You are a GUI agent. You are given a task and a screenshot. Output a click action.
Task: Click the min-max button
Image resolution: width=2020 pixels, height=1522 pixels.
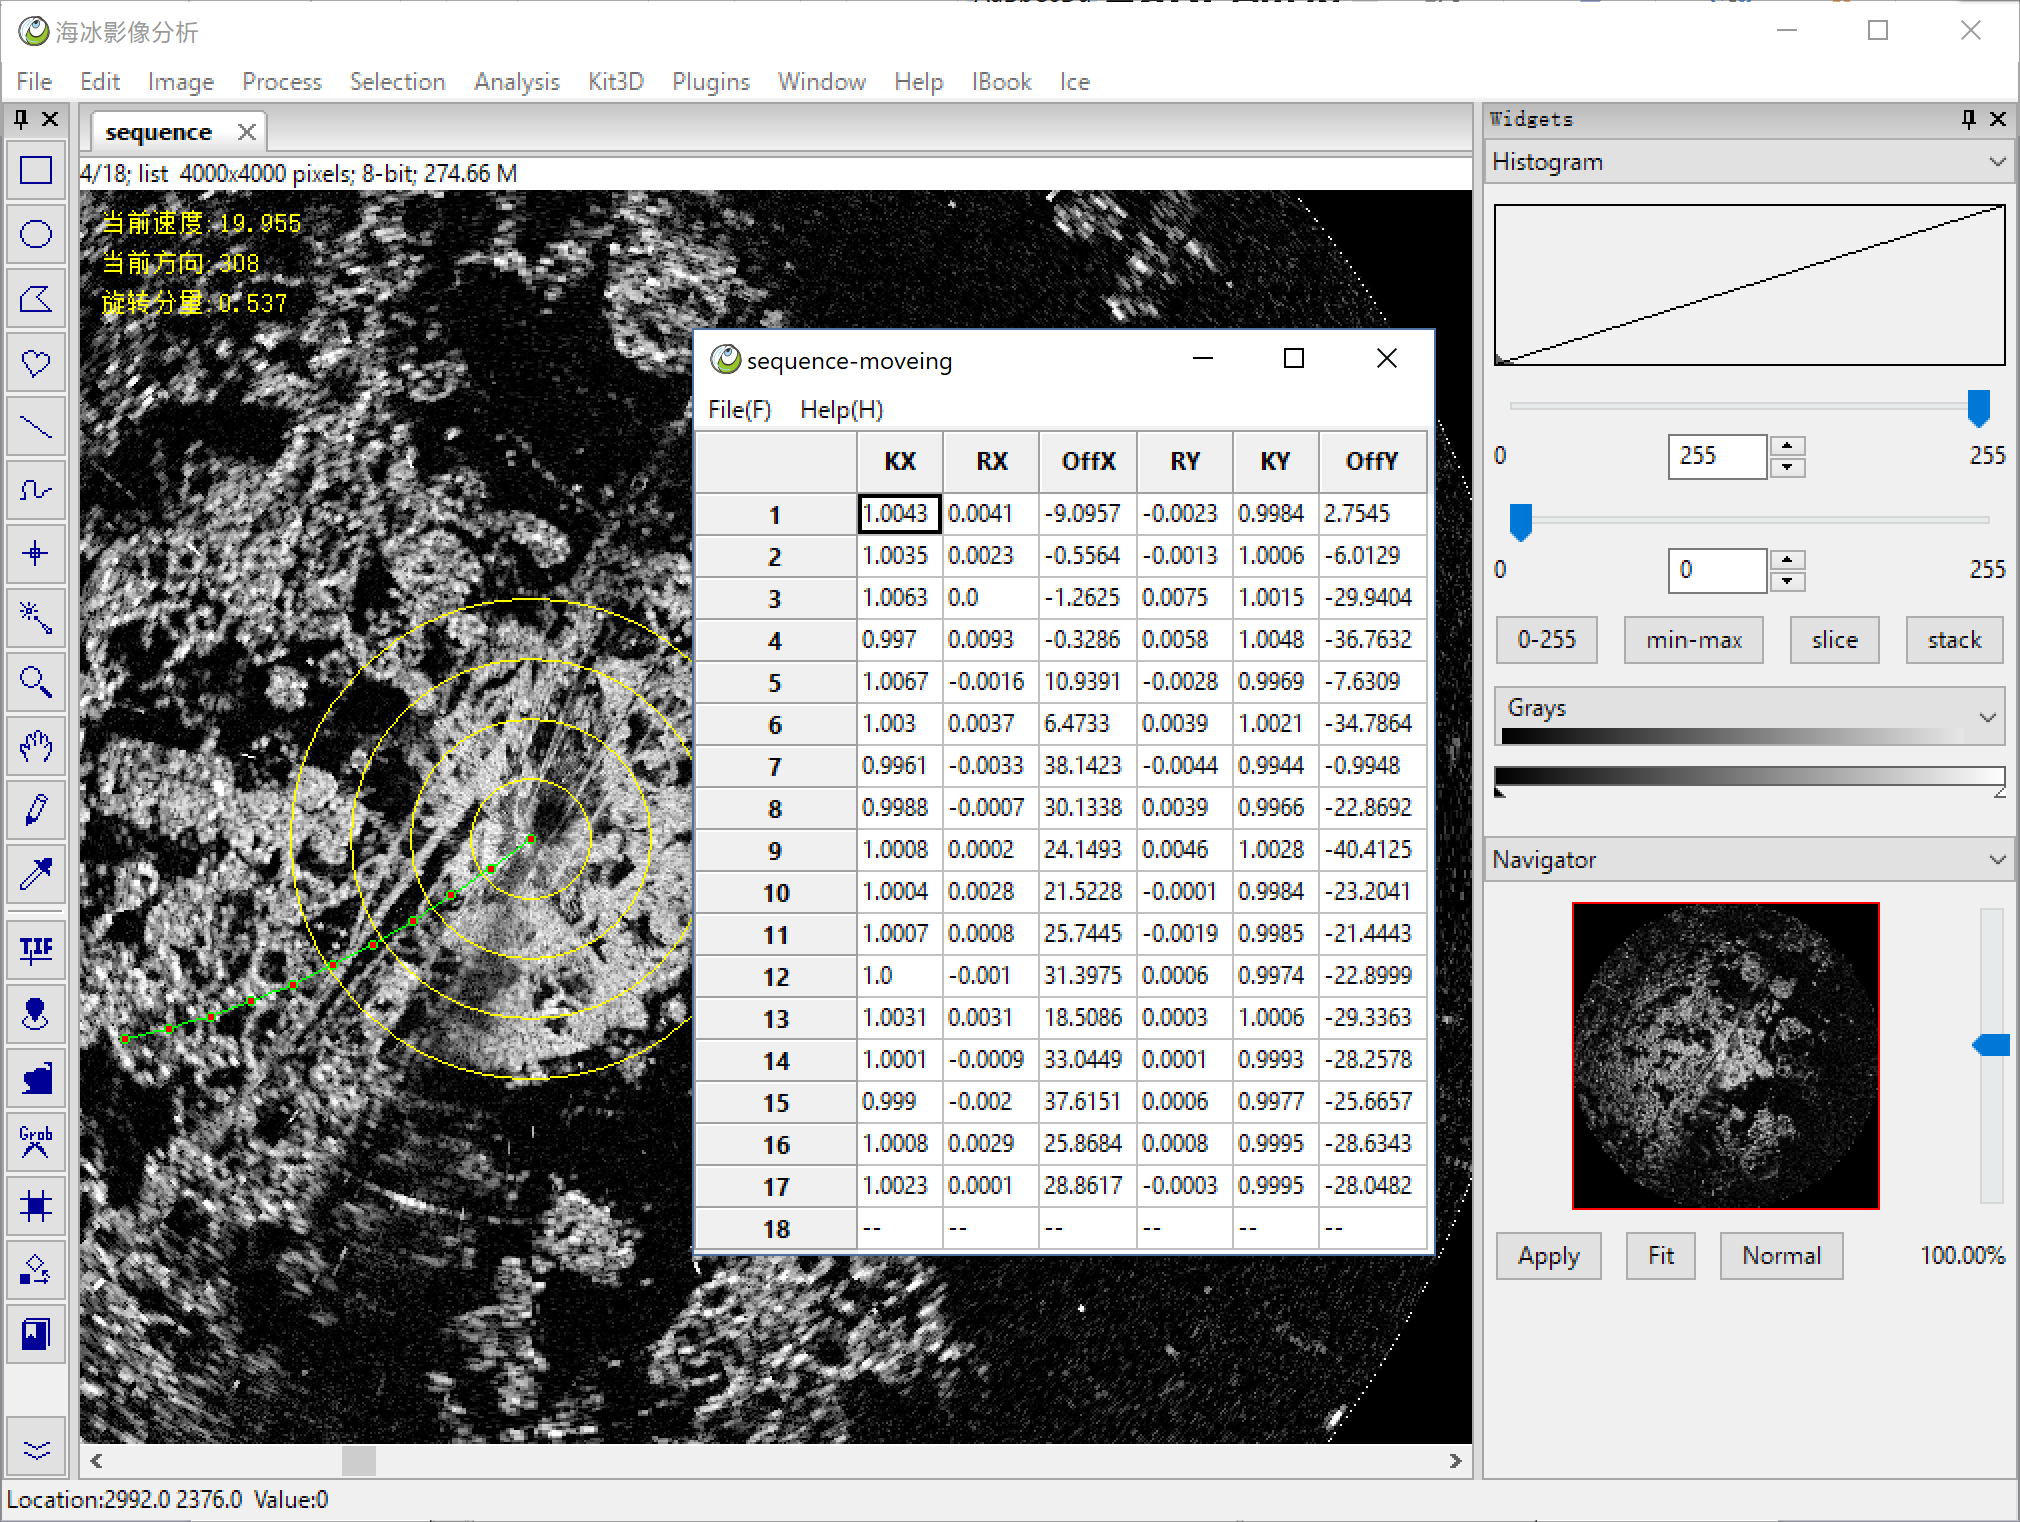(x=1693, y=640)
